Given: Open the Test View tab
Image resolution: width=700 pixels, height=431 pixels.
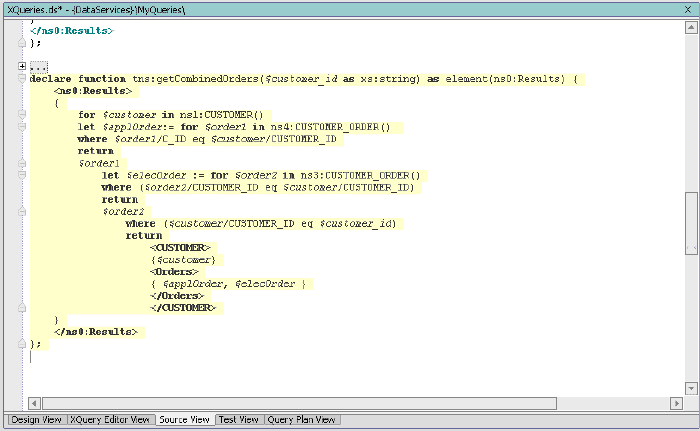Looking at the screenshot, I should click(x=238, y=420).
